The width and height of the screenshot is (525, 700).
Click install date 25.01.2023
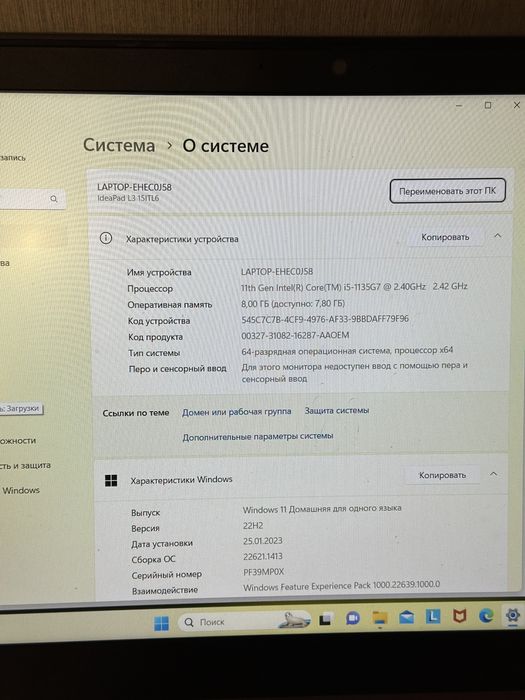point(262,541)
